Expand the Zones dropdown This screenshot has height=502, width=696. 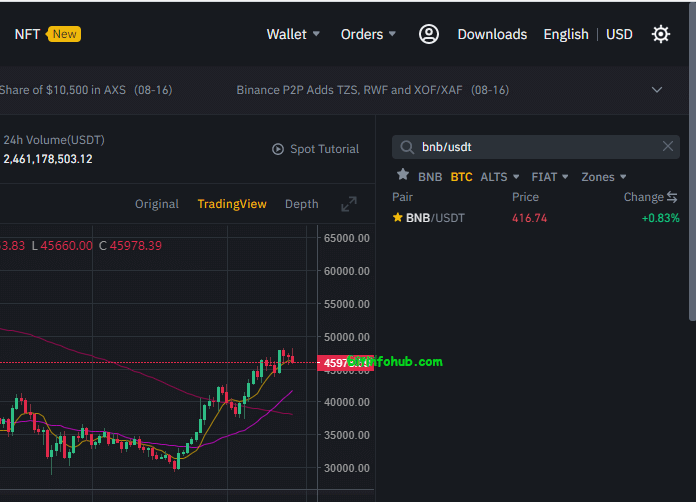[603, 177]
